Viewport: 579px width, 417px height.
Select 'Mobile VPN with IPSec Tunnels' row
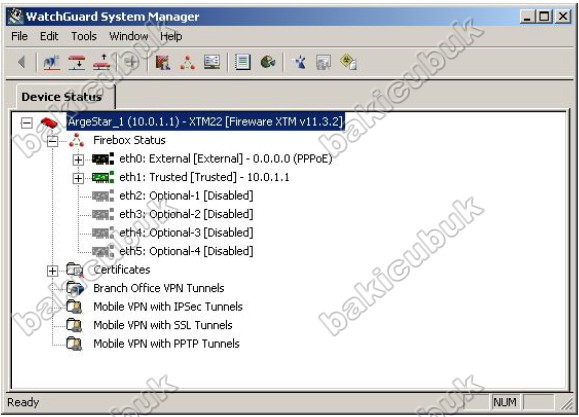(x=168, y=307)
